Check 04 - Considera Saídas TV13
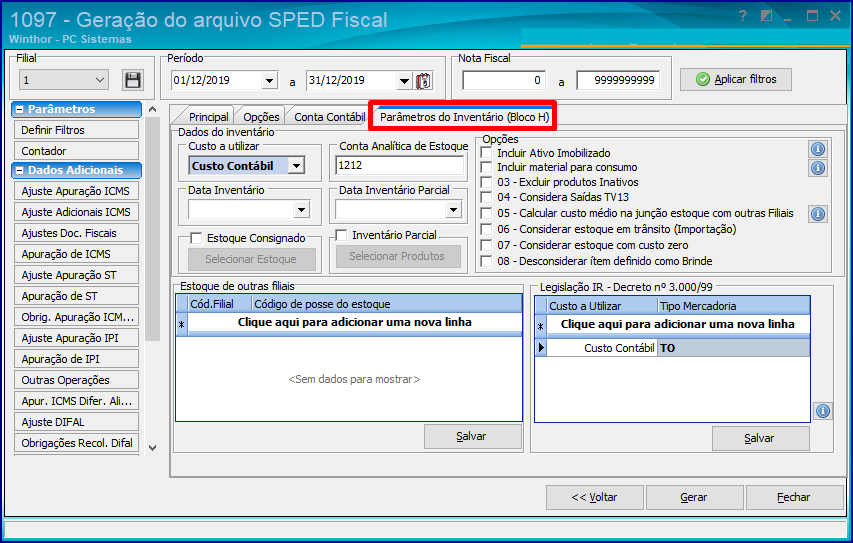Viewport: 853px width, 543px height. pos(486,197)
